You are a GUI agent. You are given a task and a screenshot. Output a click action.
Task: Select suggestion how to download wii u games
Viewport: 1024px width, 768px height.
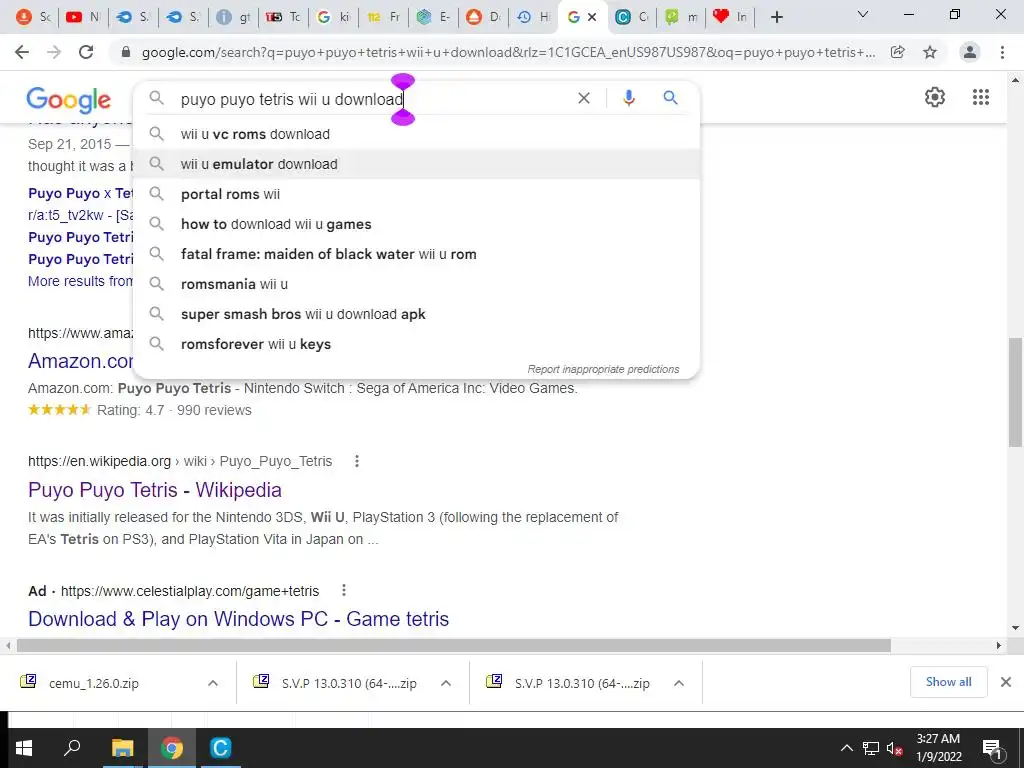pyautogui.click(x=416, y=224)
